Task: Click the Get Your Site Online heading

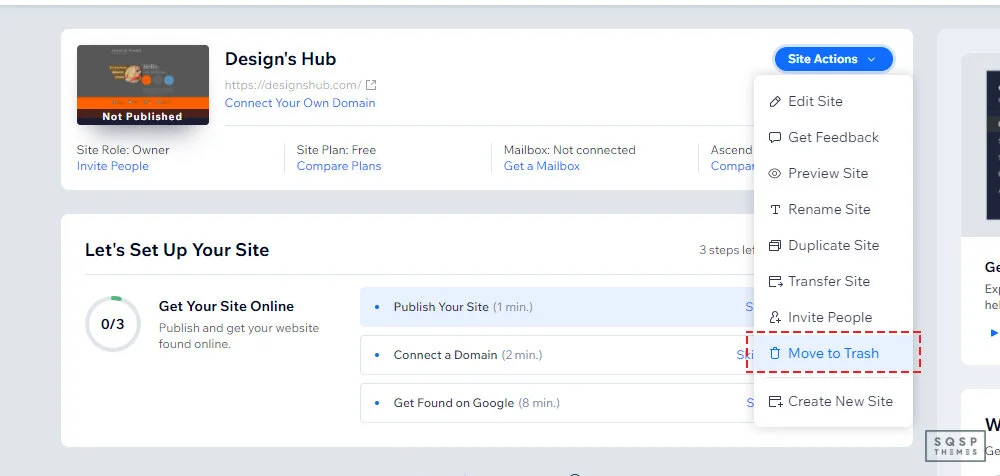Action: [x=226, y=306]
